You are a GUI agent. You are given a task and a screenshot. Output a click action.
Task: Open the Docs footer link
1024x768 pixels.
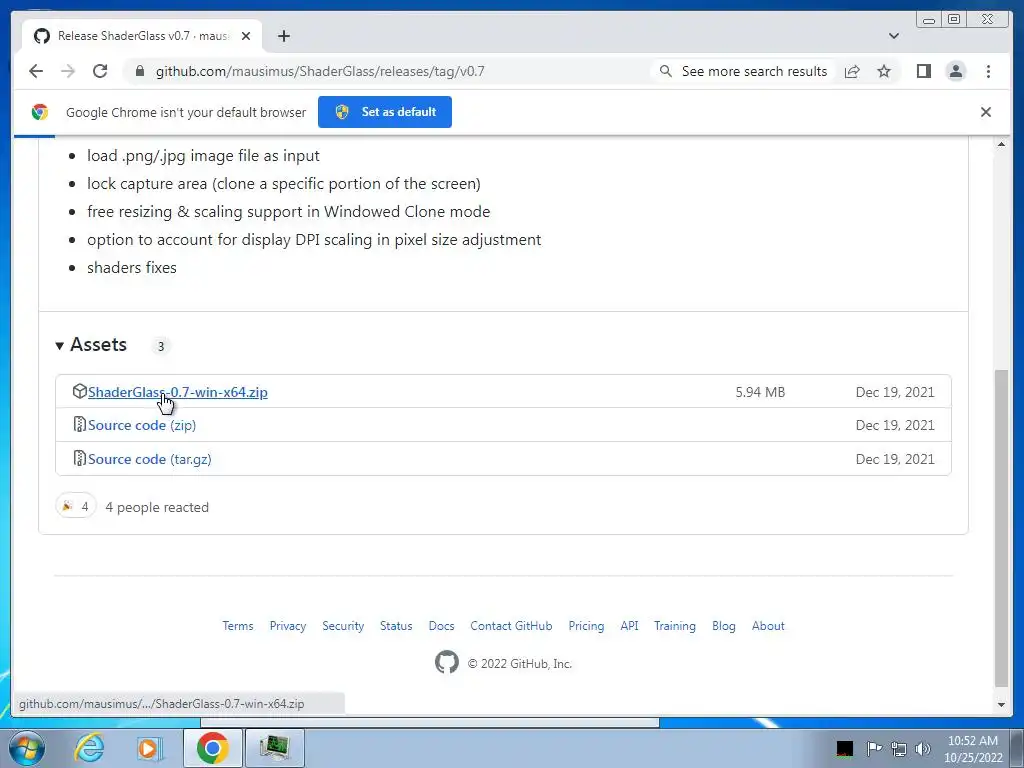click(x=441, y=626)
